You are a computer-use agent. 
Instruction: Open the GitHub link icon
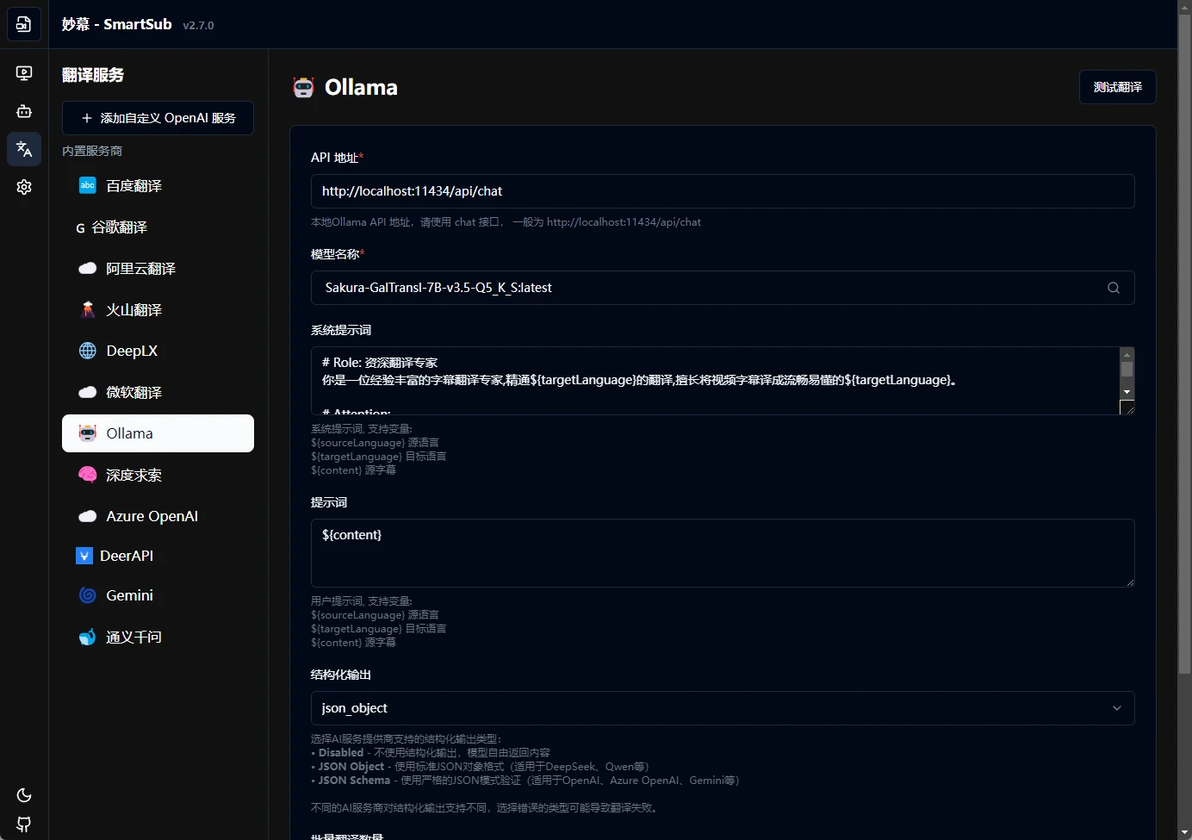[24, 825]
